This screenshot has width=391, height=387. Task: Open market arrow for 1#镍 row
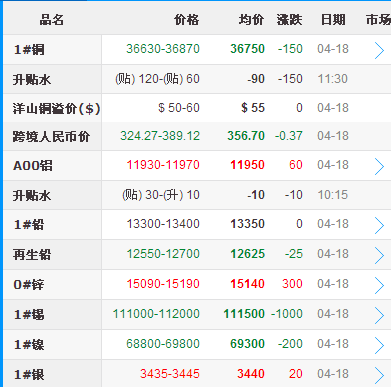[x=379, y=346]
